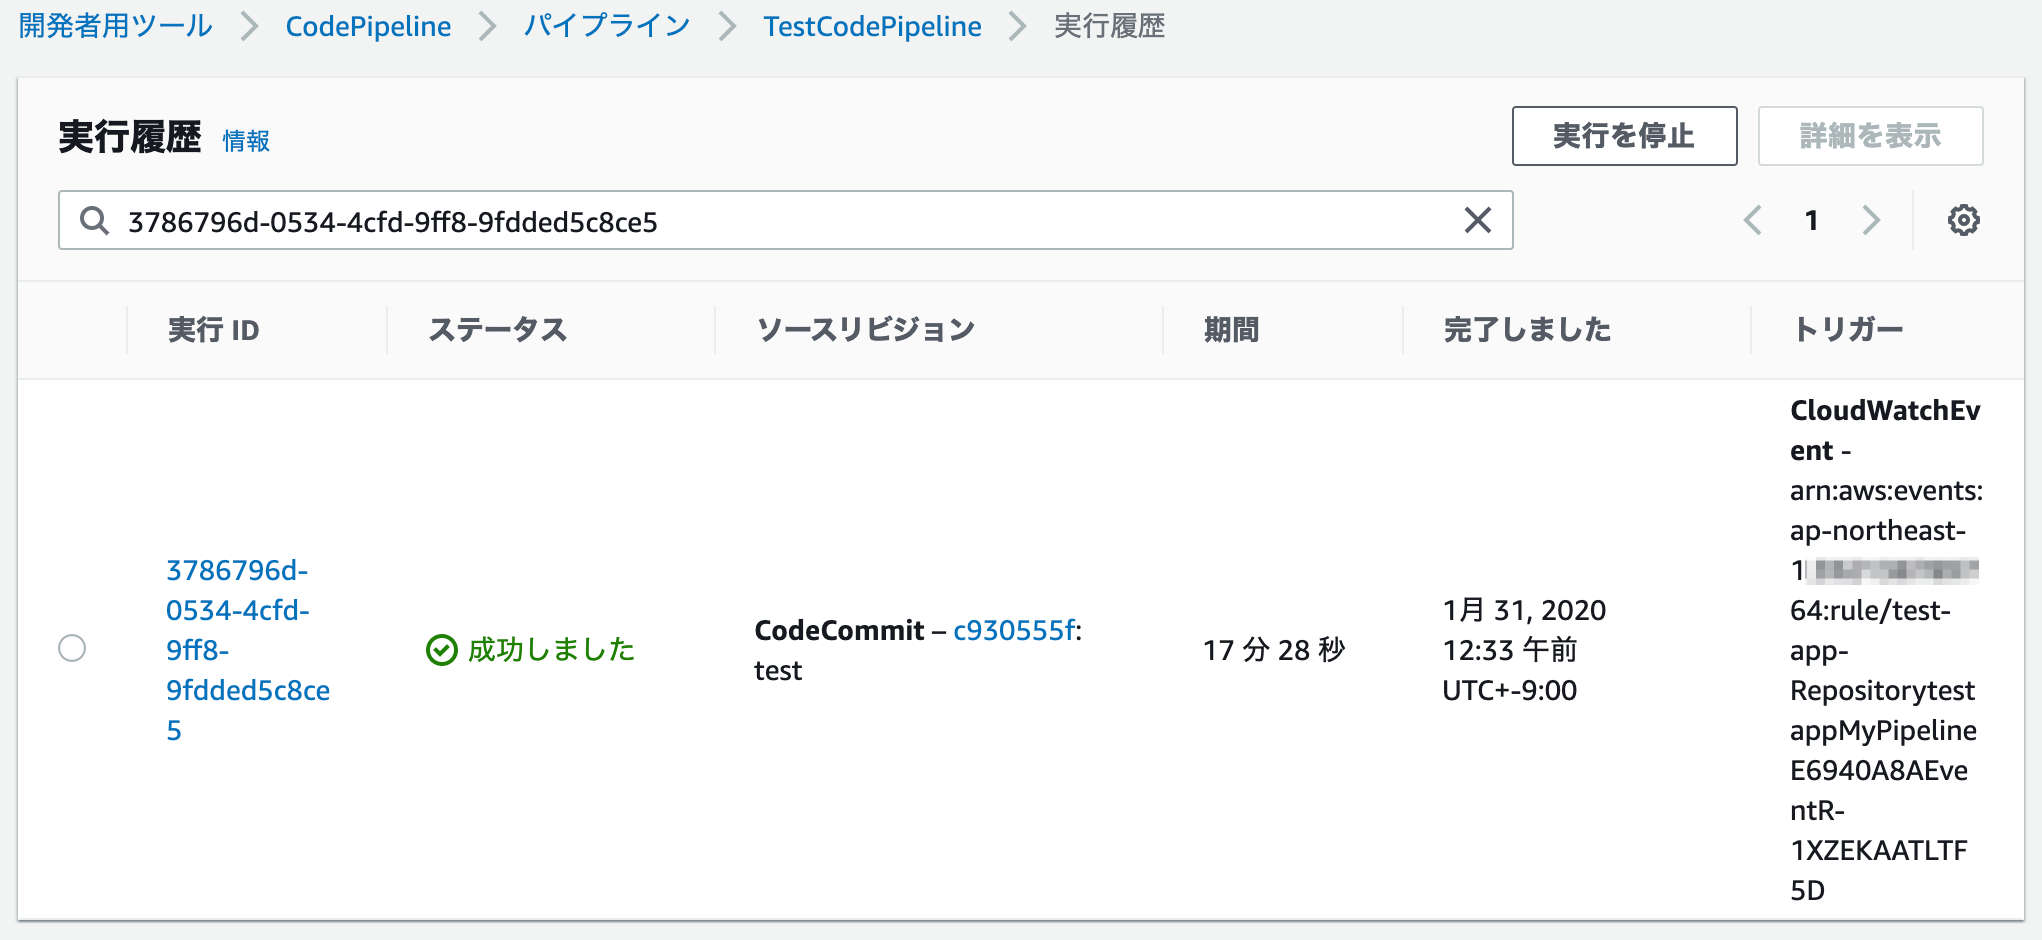Navigate to TestCodePipeline via breadcrumb
The image size is (2042, 940).
(x=871, y=26)
